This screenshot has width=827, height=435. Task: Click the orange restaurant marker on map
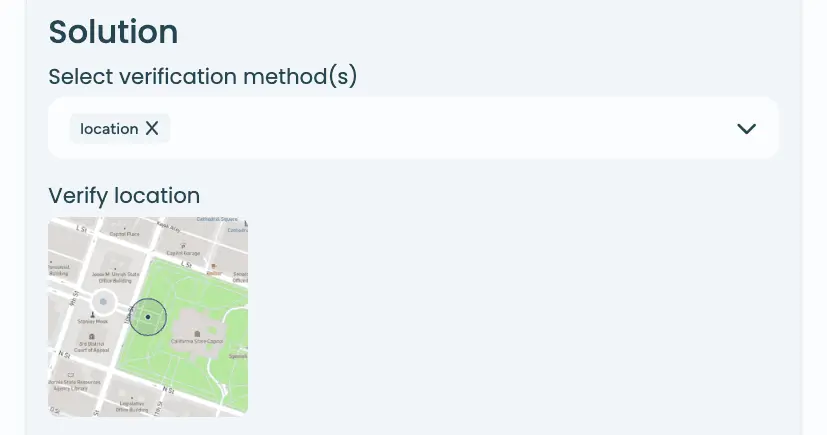point(211,266)
